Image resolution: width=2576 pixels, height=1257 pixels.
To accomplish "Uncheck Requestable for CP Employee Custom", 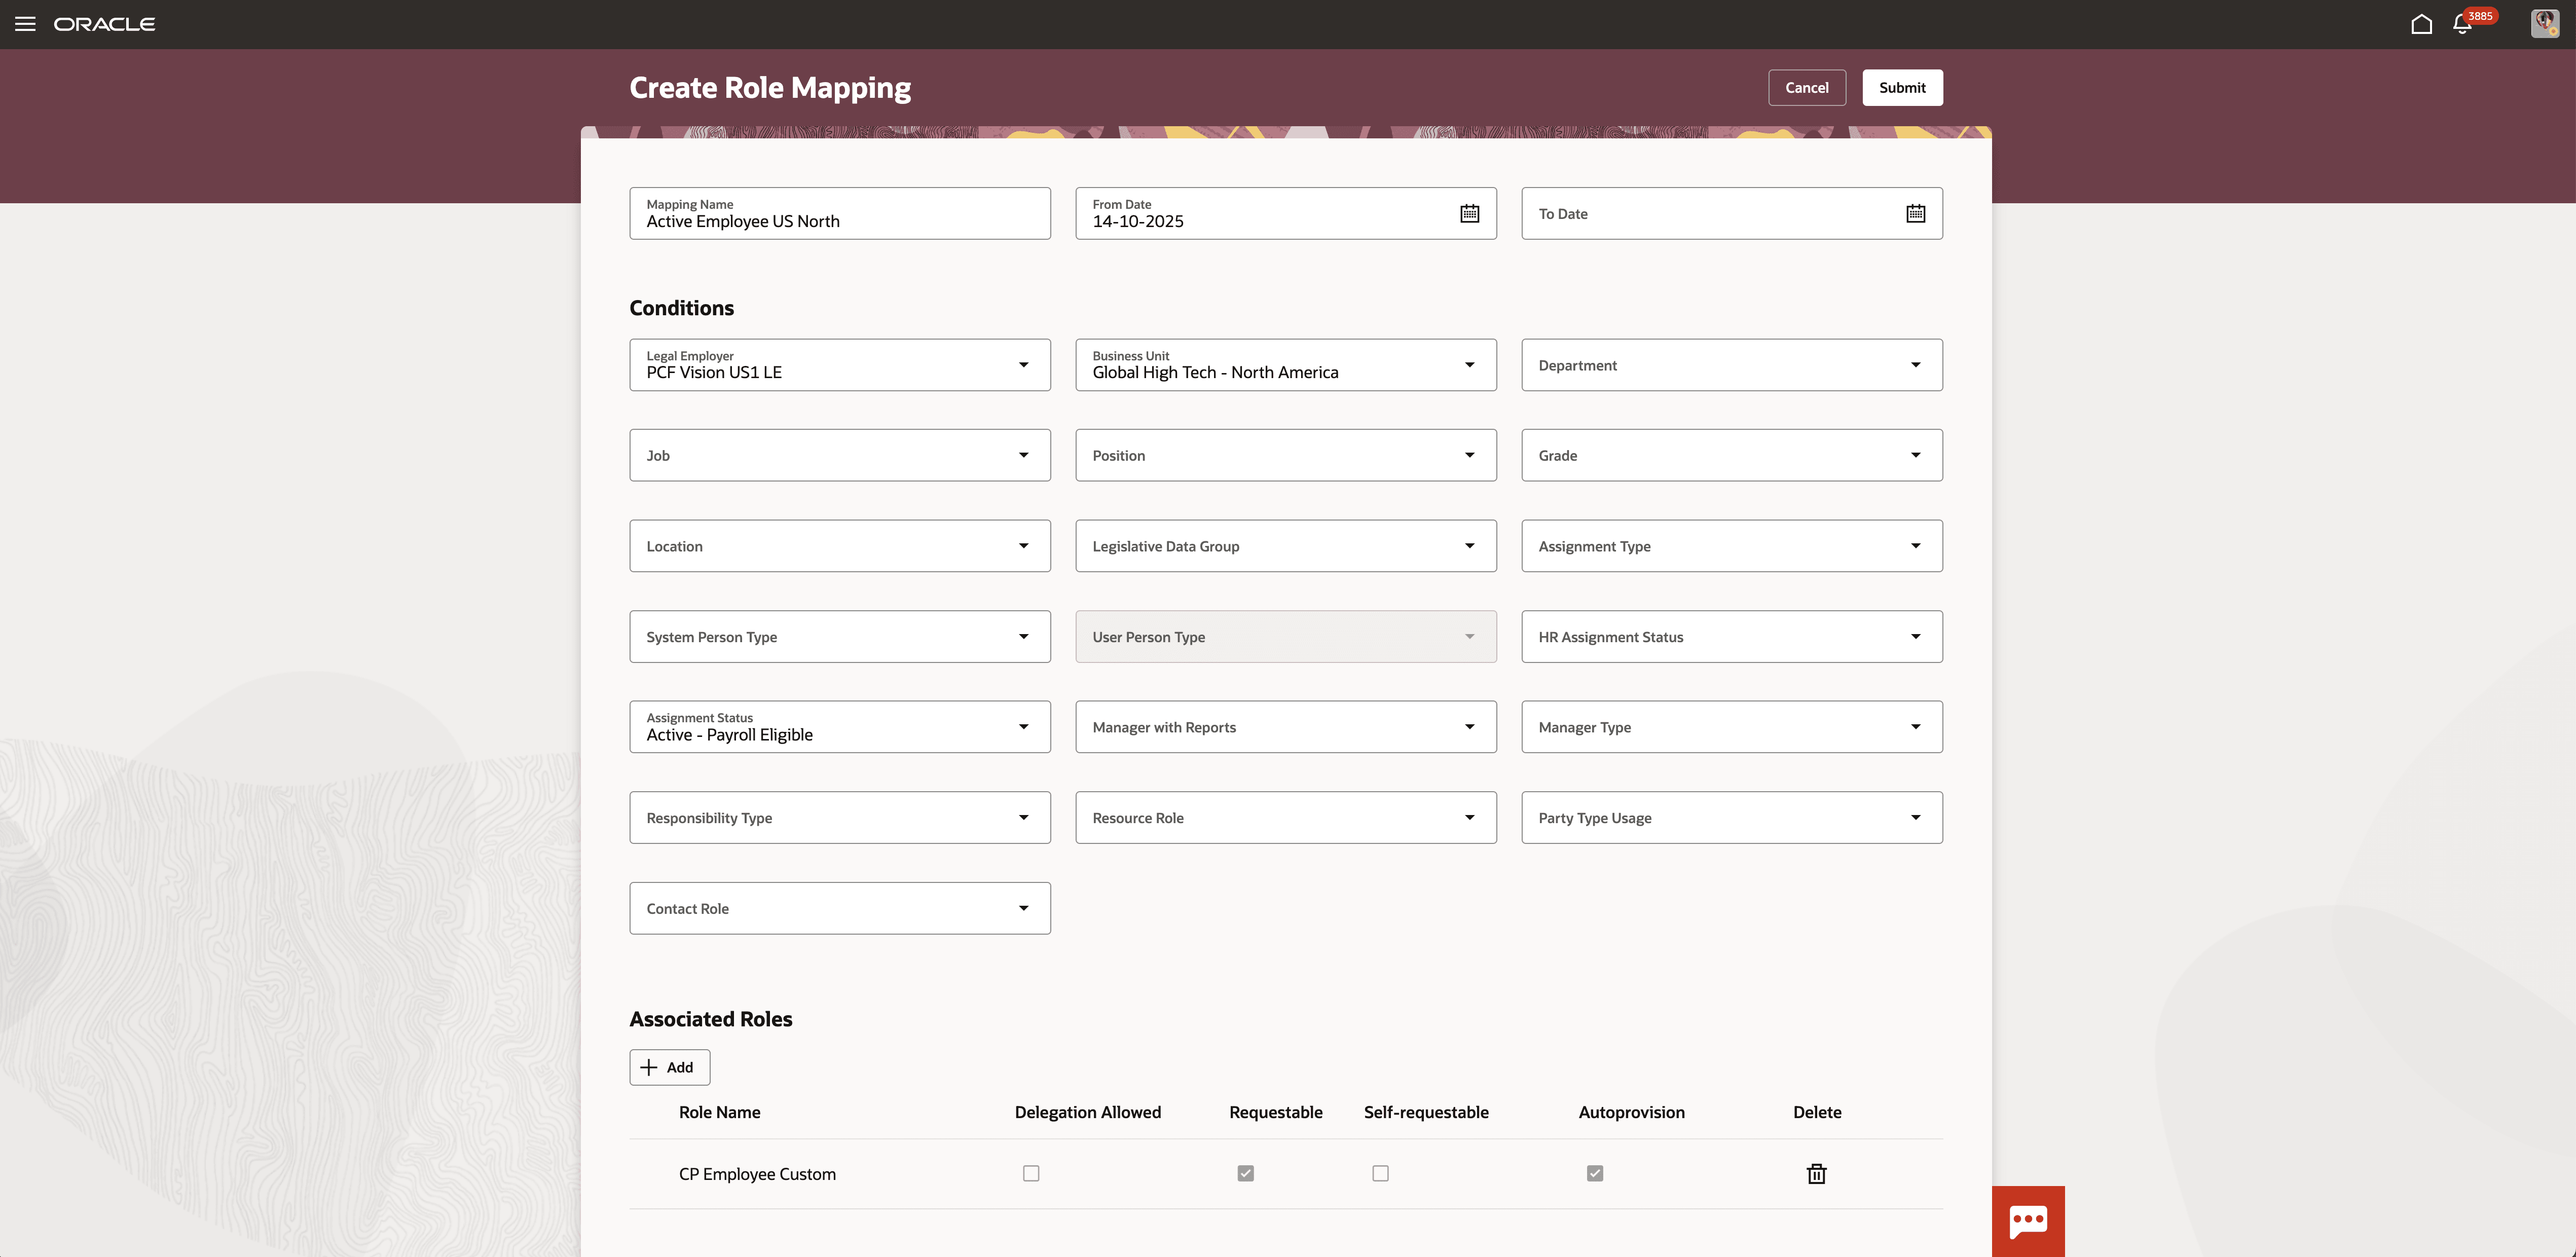I will (x=1246, y=1173).
